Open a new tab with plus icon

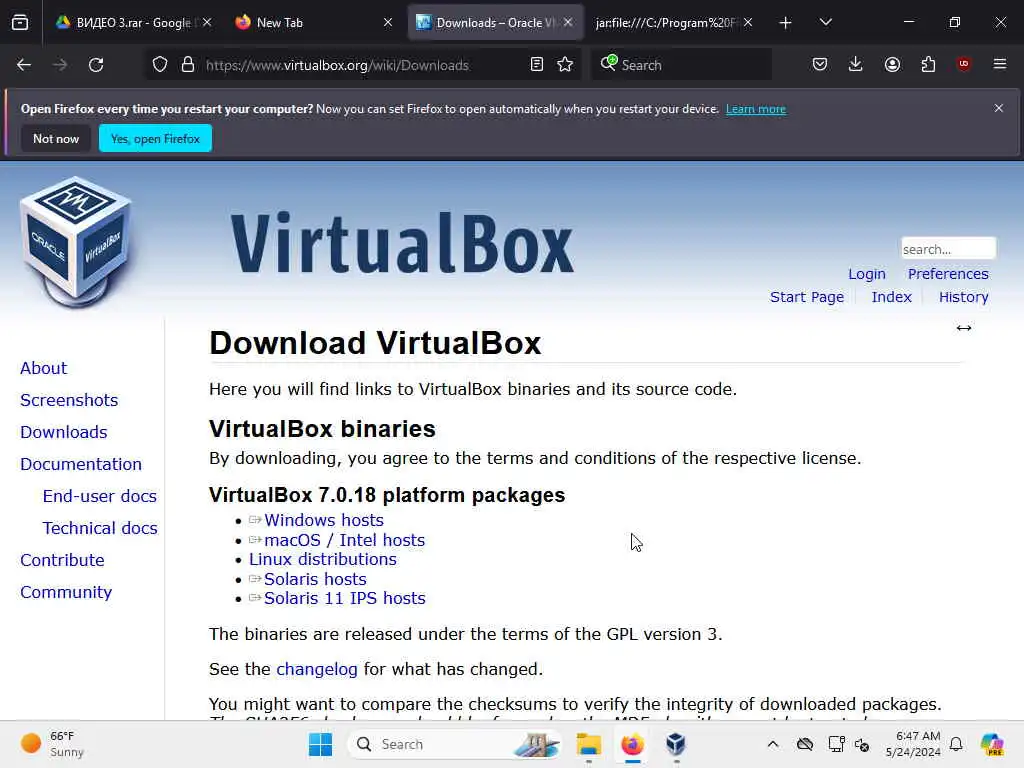tap(786, 23)
